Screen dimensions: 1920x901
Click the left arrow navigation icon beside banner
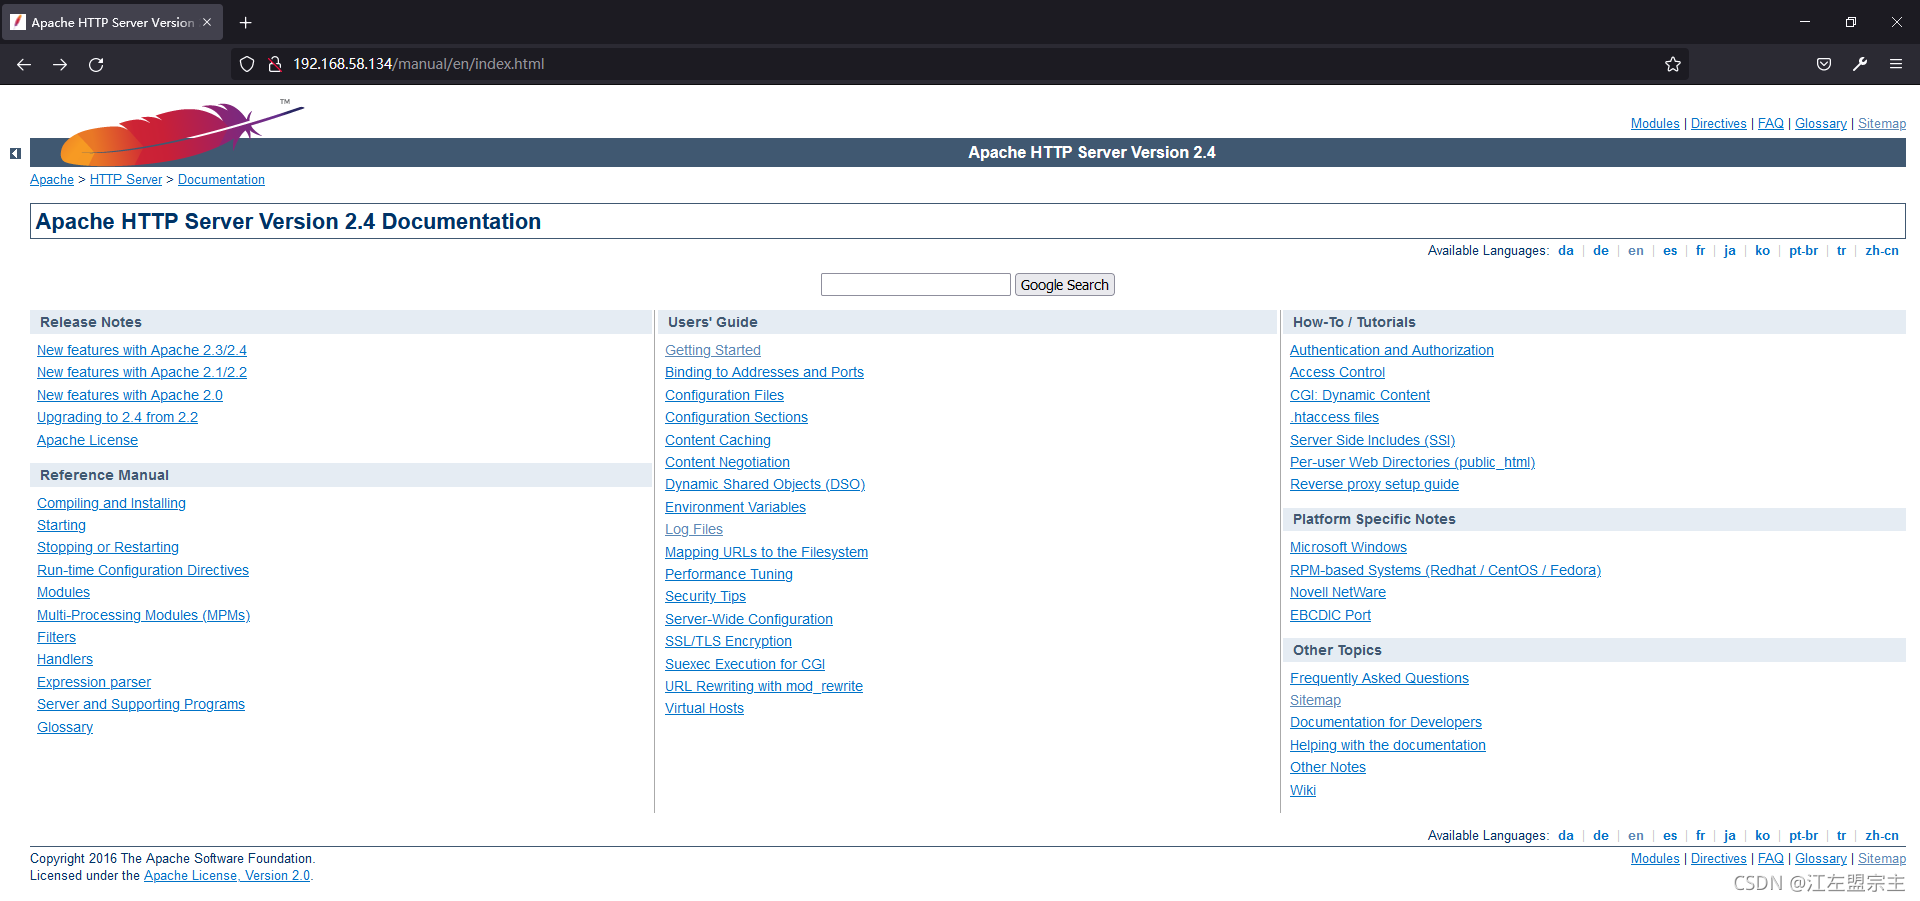pyautogui.click(x=15, y=153)
